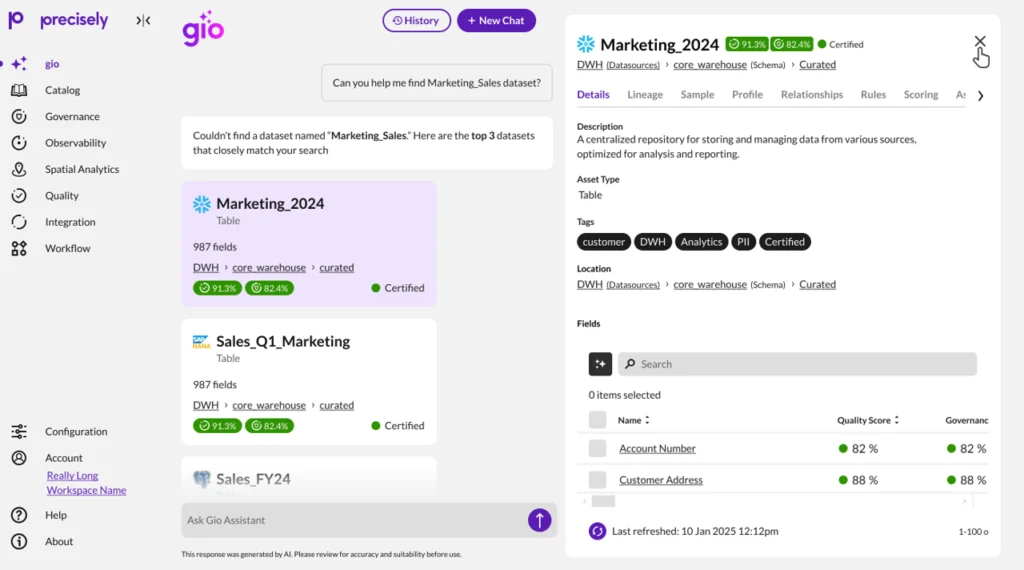Viewport: 1024px width, 570px height.
Task: Click the AI sparkle button beside Fields search
Action: tap(600, 364)
